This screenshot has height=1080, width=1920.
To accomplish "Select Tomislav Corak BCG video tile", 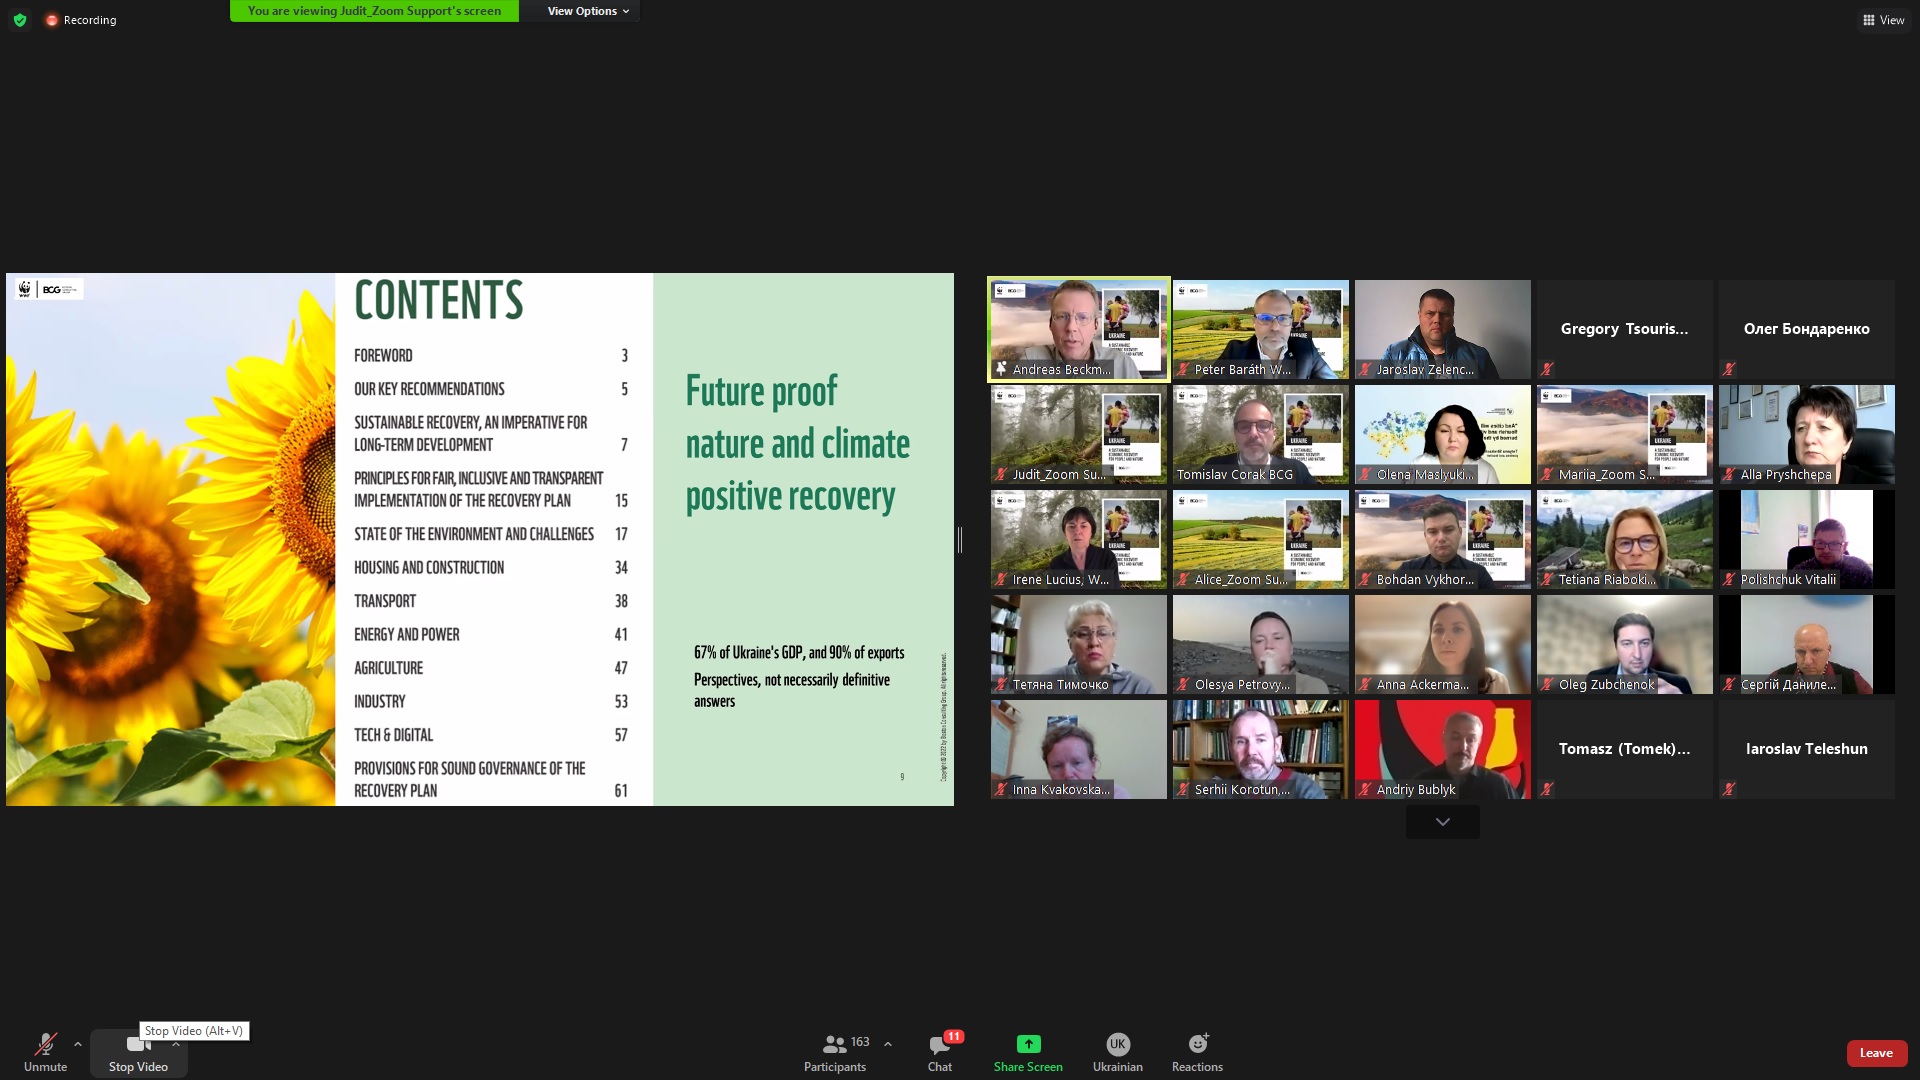I will 1260,434.
